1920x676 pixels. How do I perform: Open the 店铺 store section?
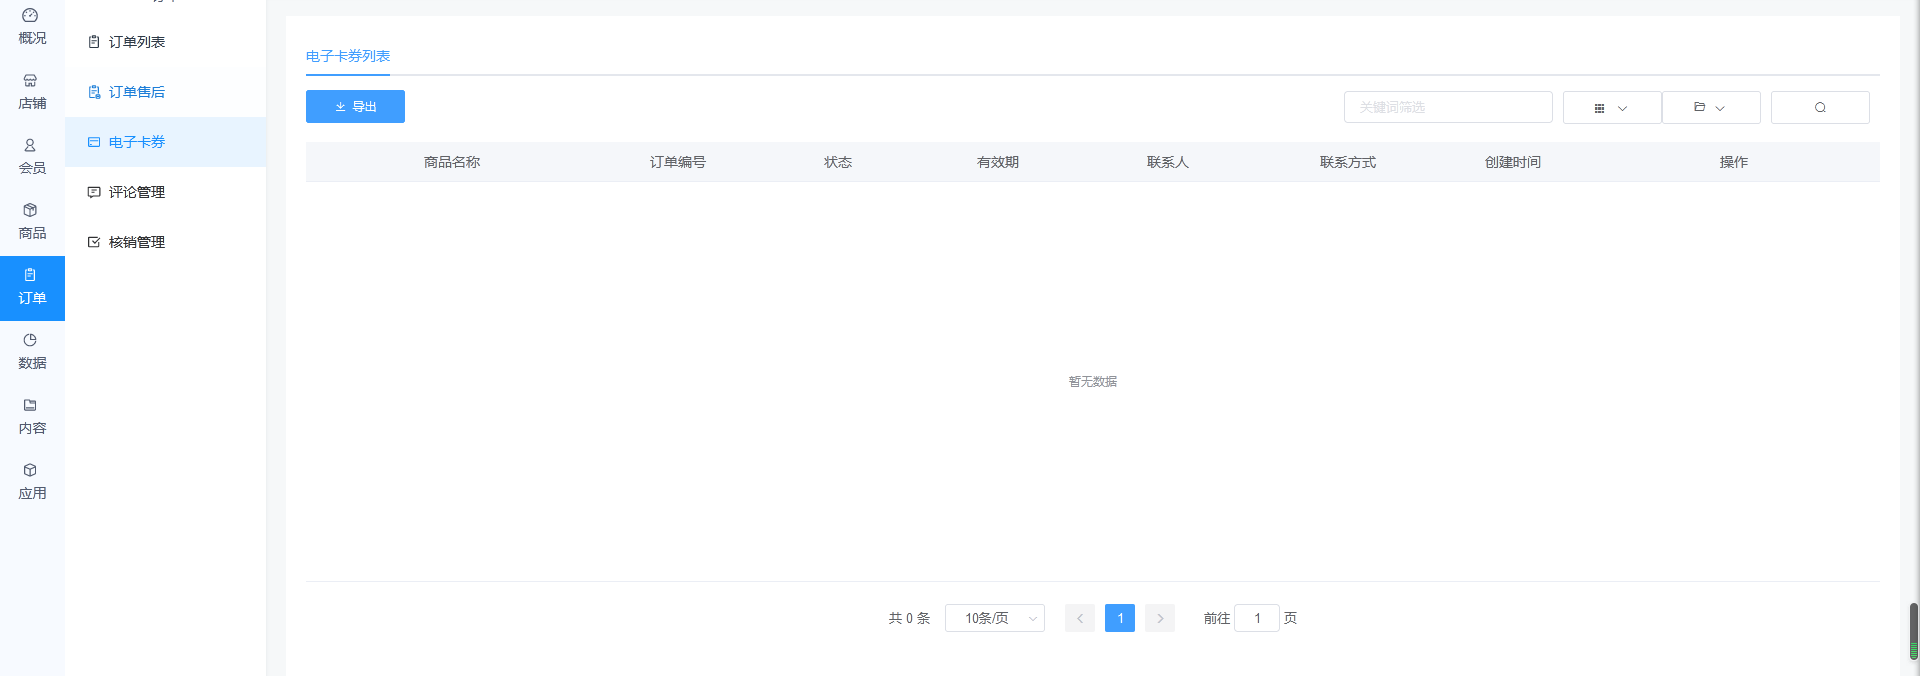coord(32,92)
